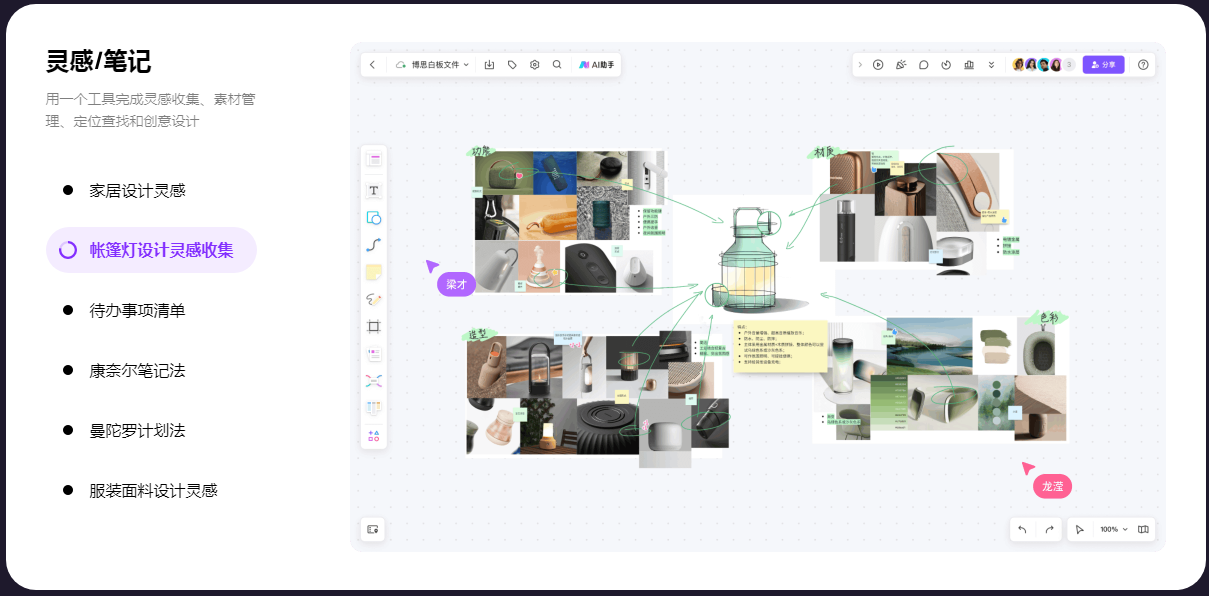Select the Sticky Note tool
The width and height of the screenshot is (1209, 596).
374,272
